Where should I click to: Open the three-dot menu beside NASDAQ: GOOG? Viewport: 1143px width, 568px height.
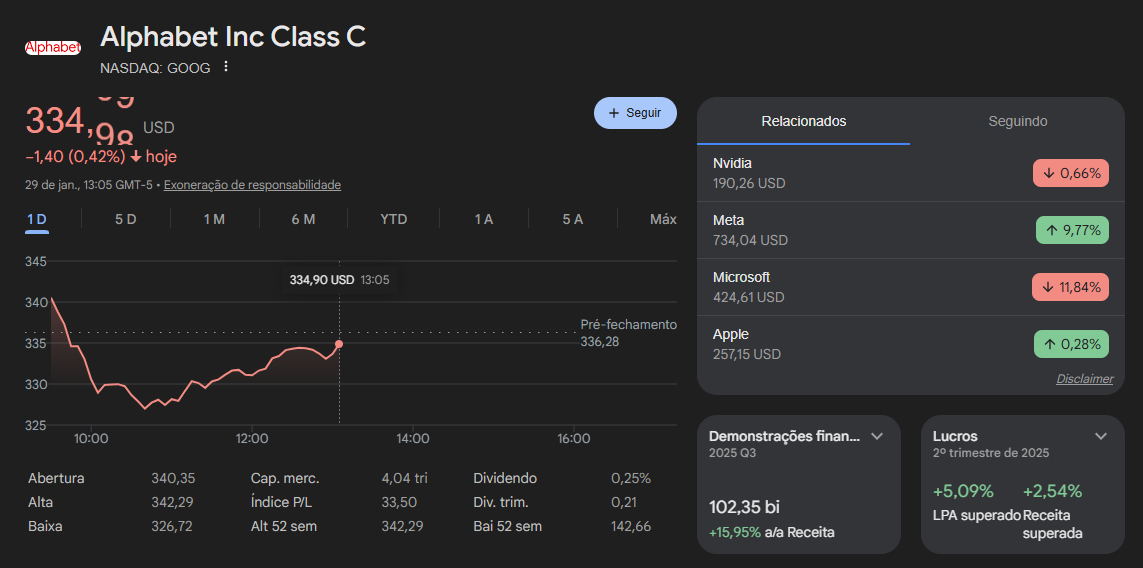tap(226, 67)
